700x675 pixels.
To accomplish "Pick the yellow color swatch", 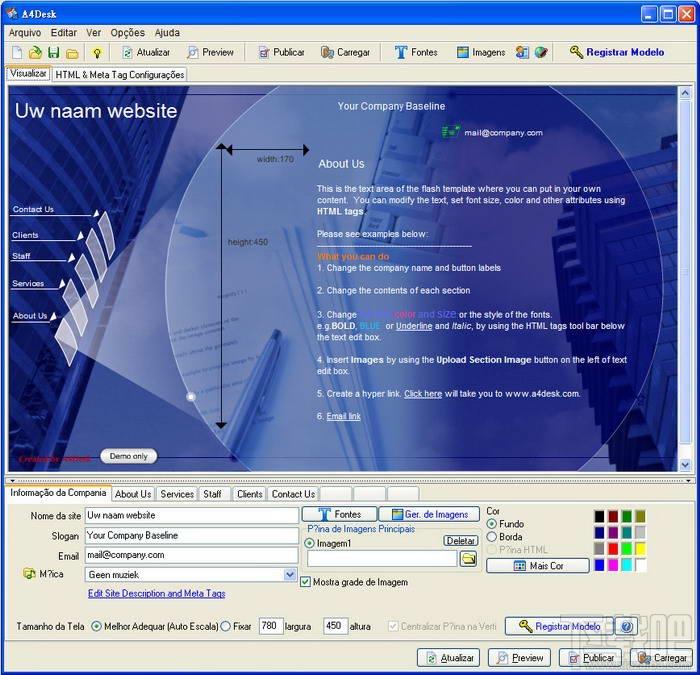I will tap(640, 548).
